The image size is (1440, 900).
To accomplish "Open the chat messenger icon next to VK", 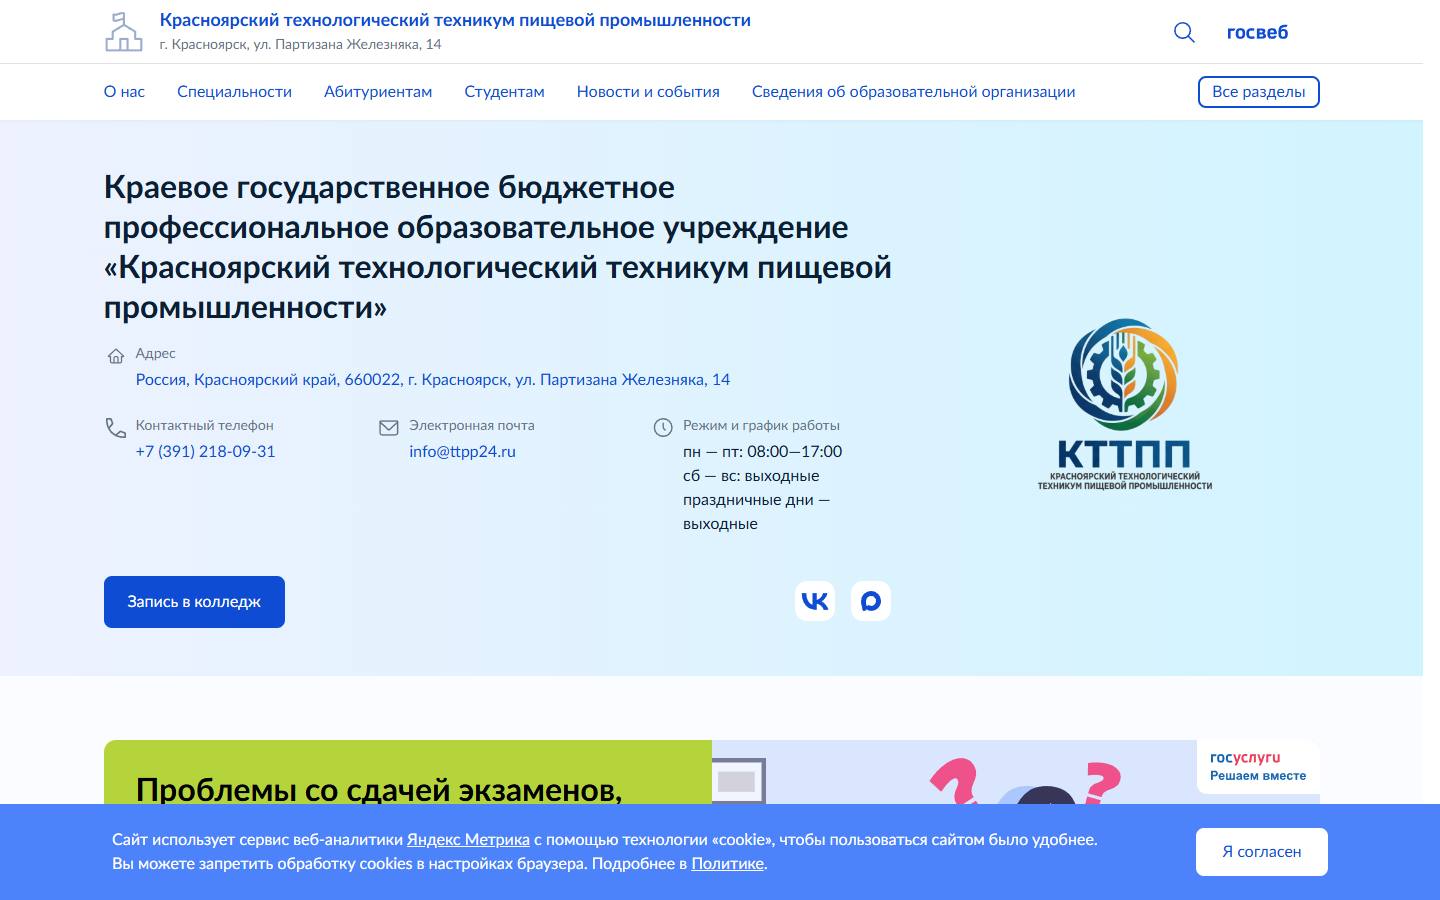I will pos(871,601).
